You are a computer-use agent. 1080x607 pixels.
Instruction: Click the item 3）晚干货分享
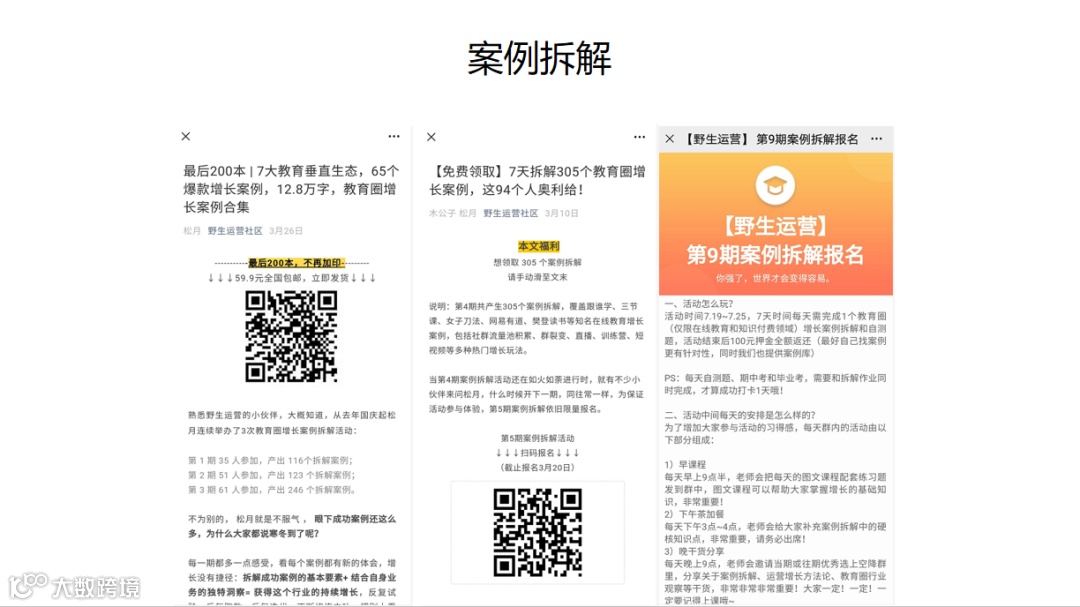(x=694, y=552)
